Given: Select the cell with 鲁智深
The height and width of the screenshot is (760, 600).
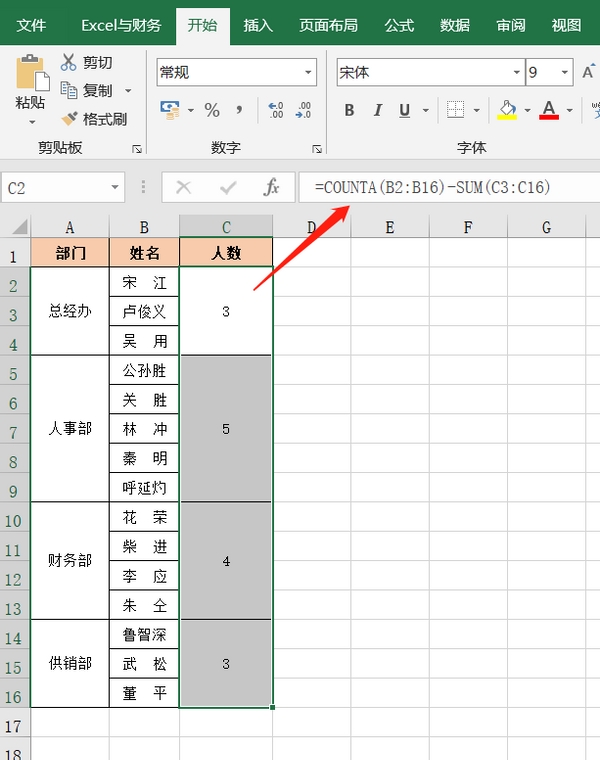Looking at the screenshot, I should click(x=144, y=634).
